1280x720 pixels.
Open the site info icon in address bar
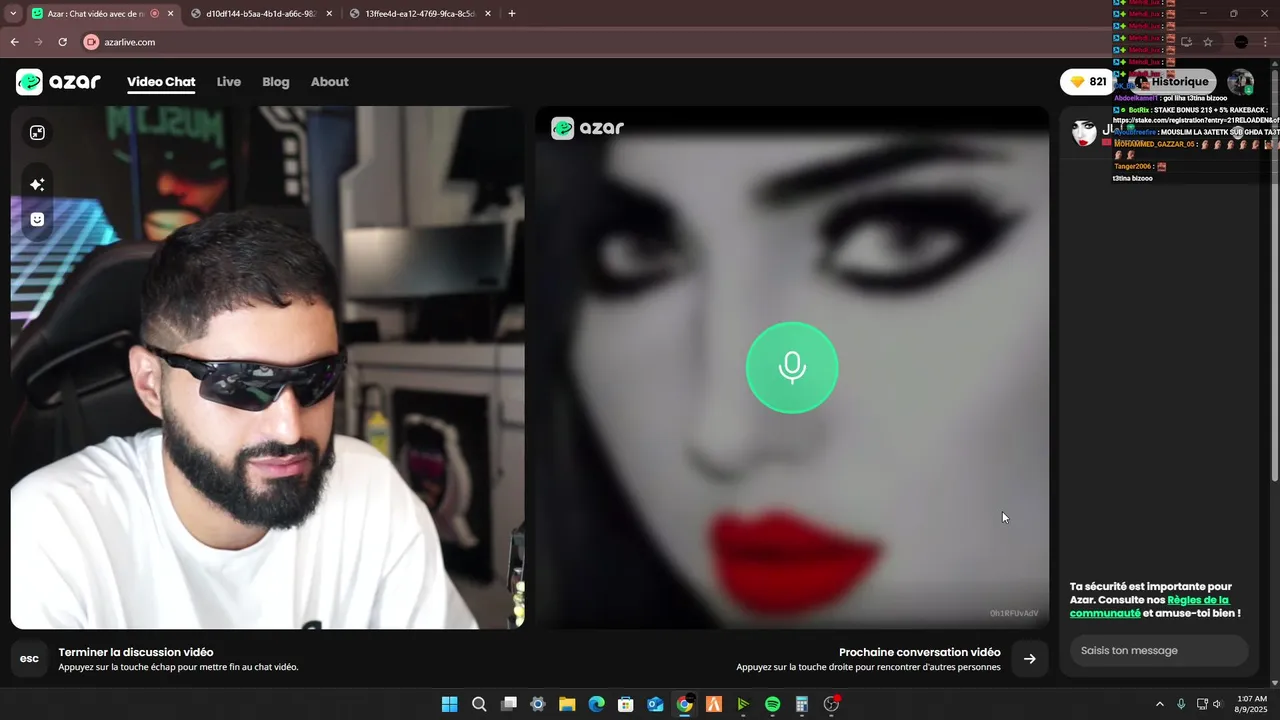[91, 42]
